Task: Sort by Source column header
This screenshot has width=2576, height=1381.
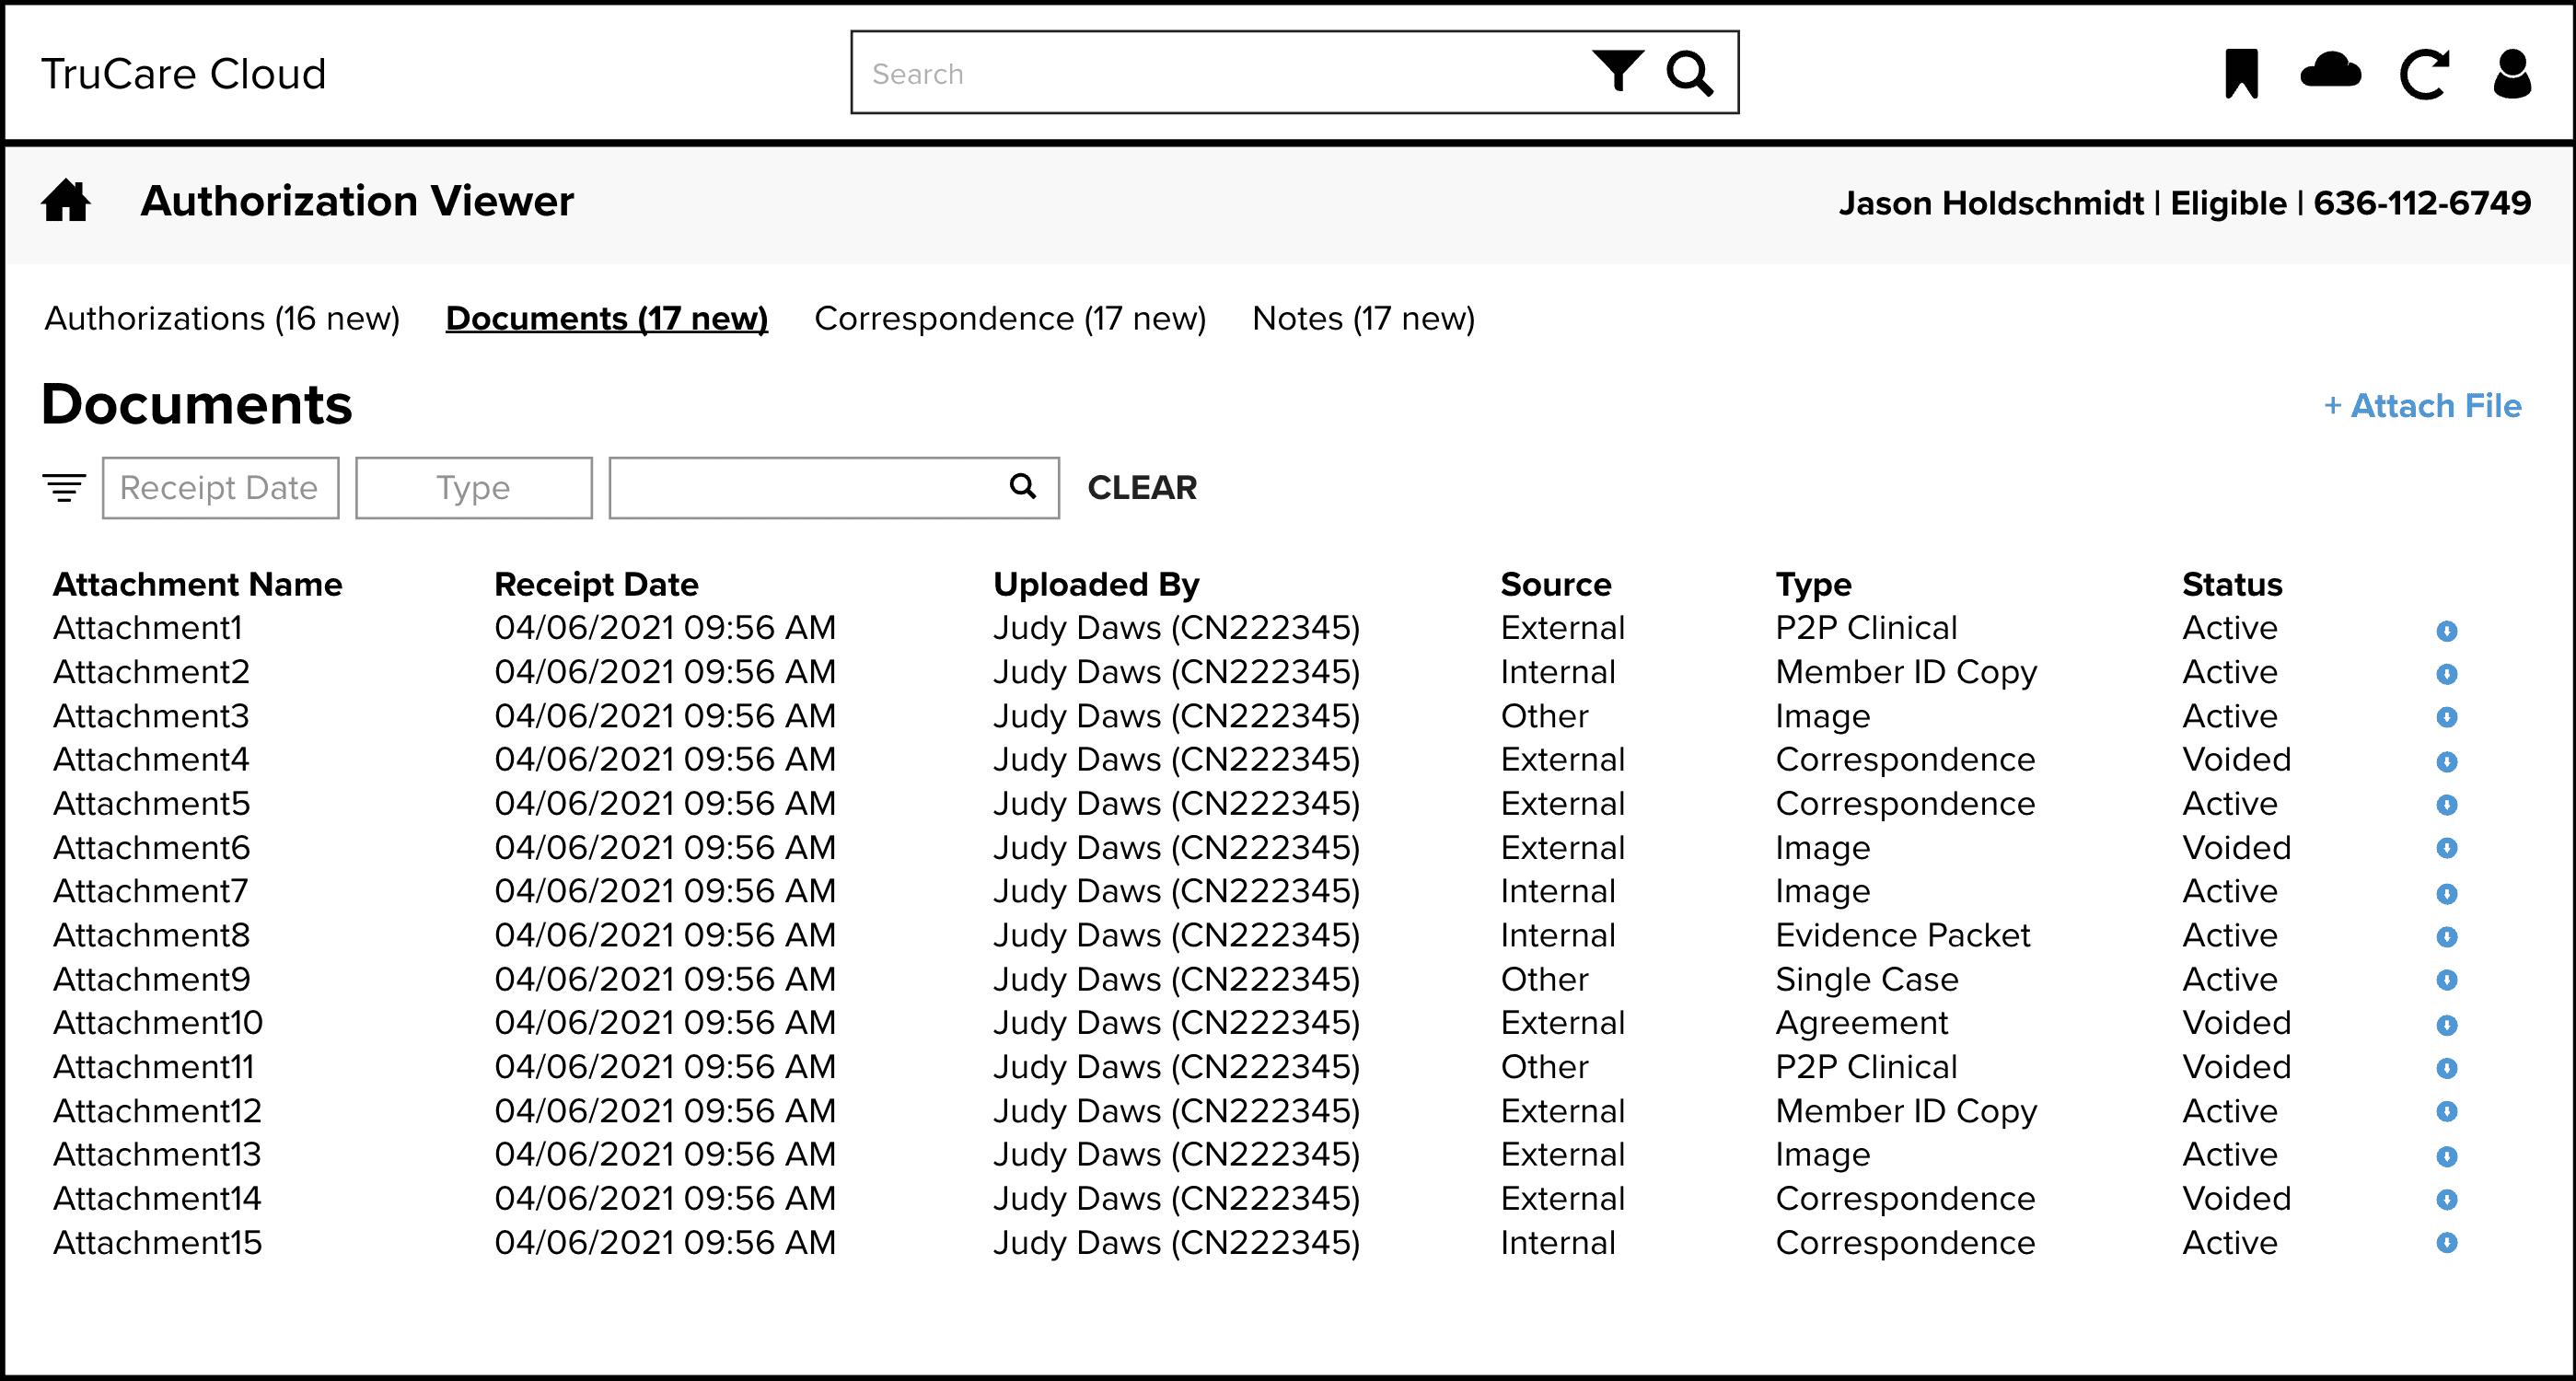Action: (1556, 584)
